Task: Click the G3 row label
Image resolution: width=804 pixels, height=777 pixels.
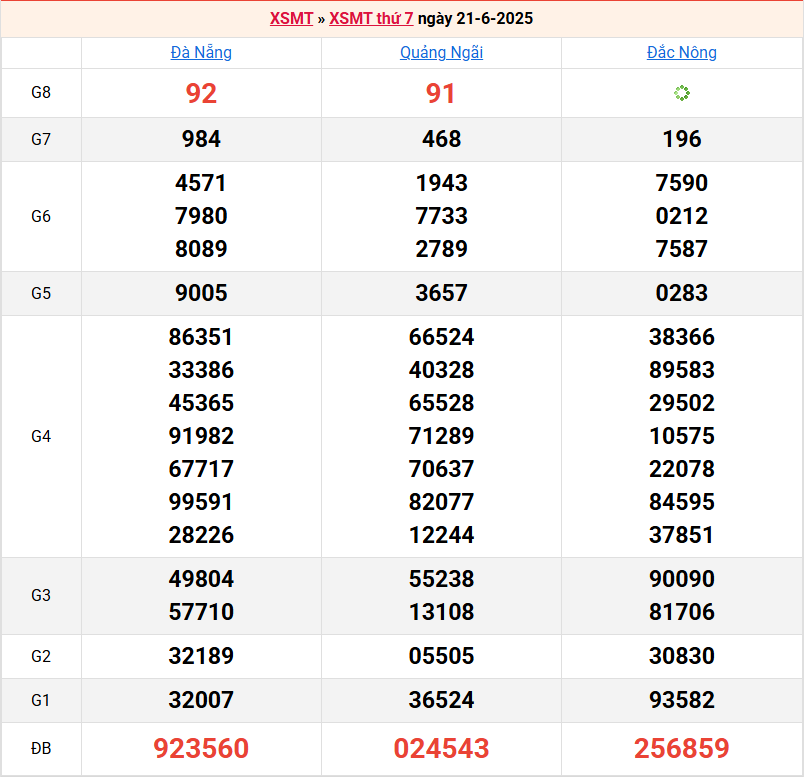Action: pos(41,595)
